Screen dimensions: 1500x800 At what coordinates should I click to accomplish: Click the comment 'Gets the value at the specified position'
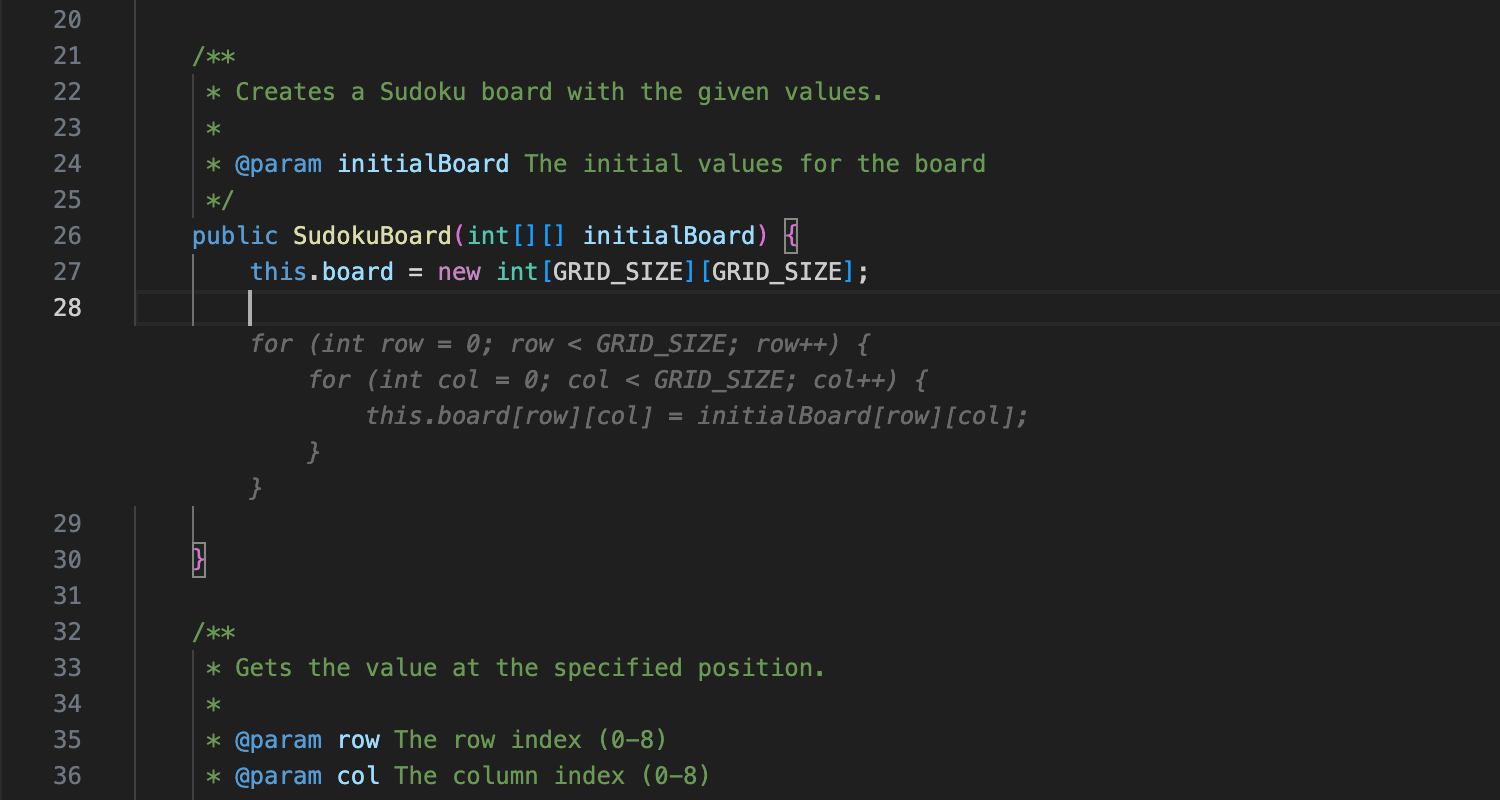[529, 667]
